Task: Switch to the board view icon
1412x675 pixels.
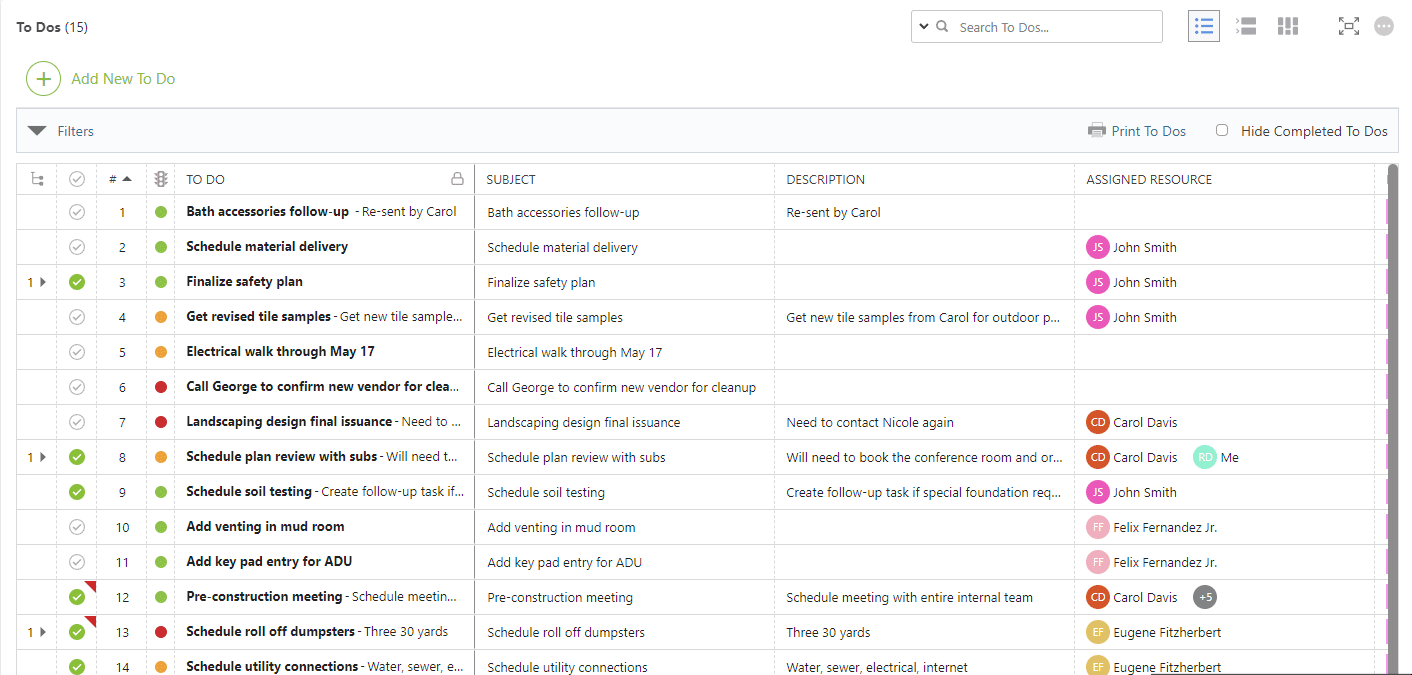Action: (x=1287, y=27)
